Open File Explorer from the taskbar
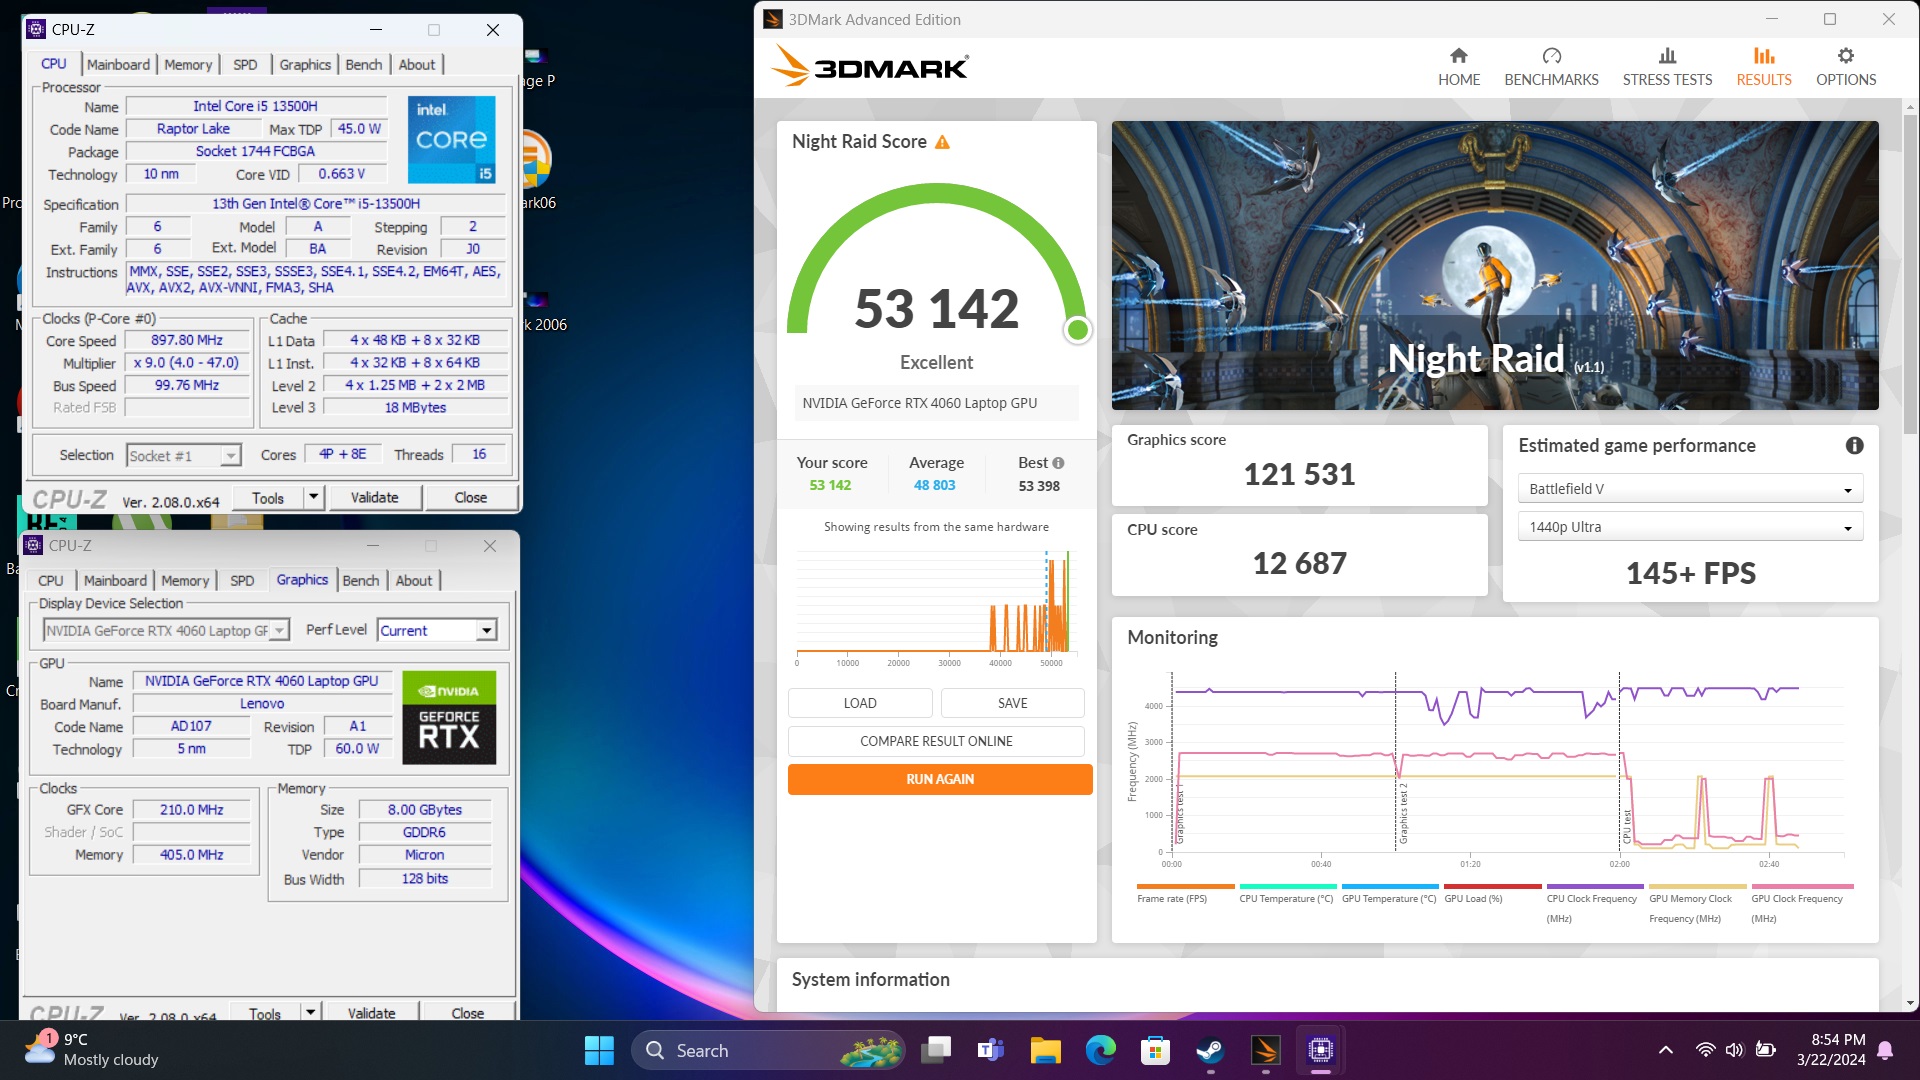Screen dimensions: 1920x1080 pyautogui.click(x=1045, y=1050)
